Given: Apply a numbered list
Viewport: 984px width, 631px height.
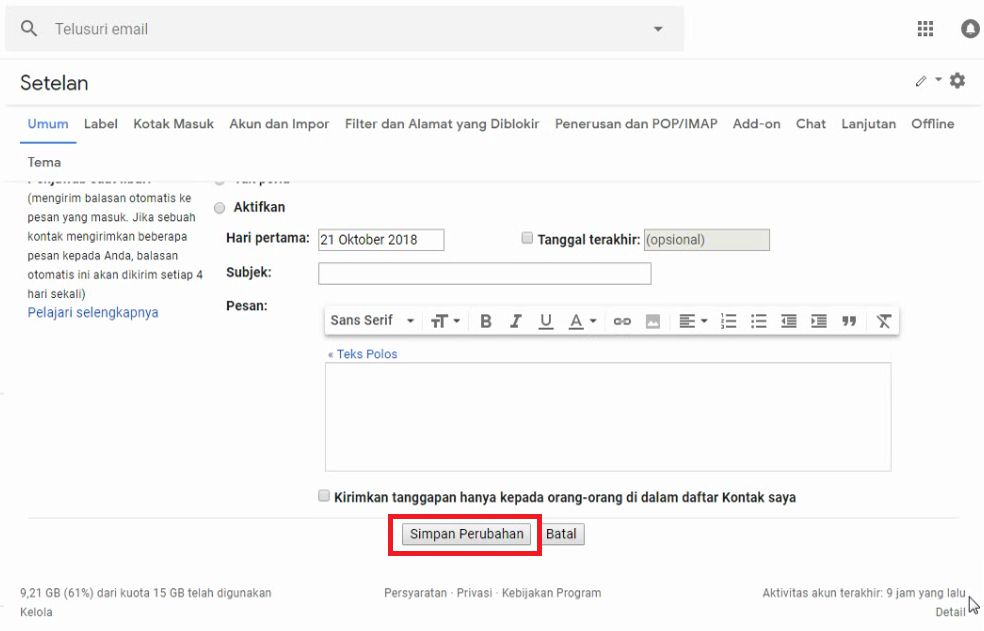Looking at the screenshot, I should pyautogui.click(x=729, y=321).
